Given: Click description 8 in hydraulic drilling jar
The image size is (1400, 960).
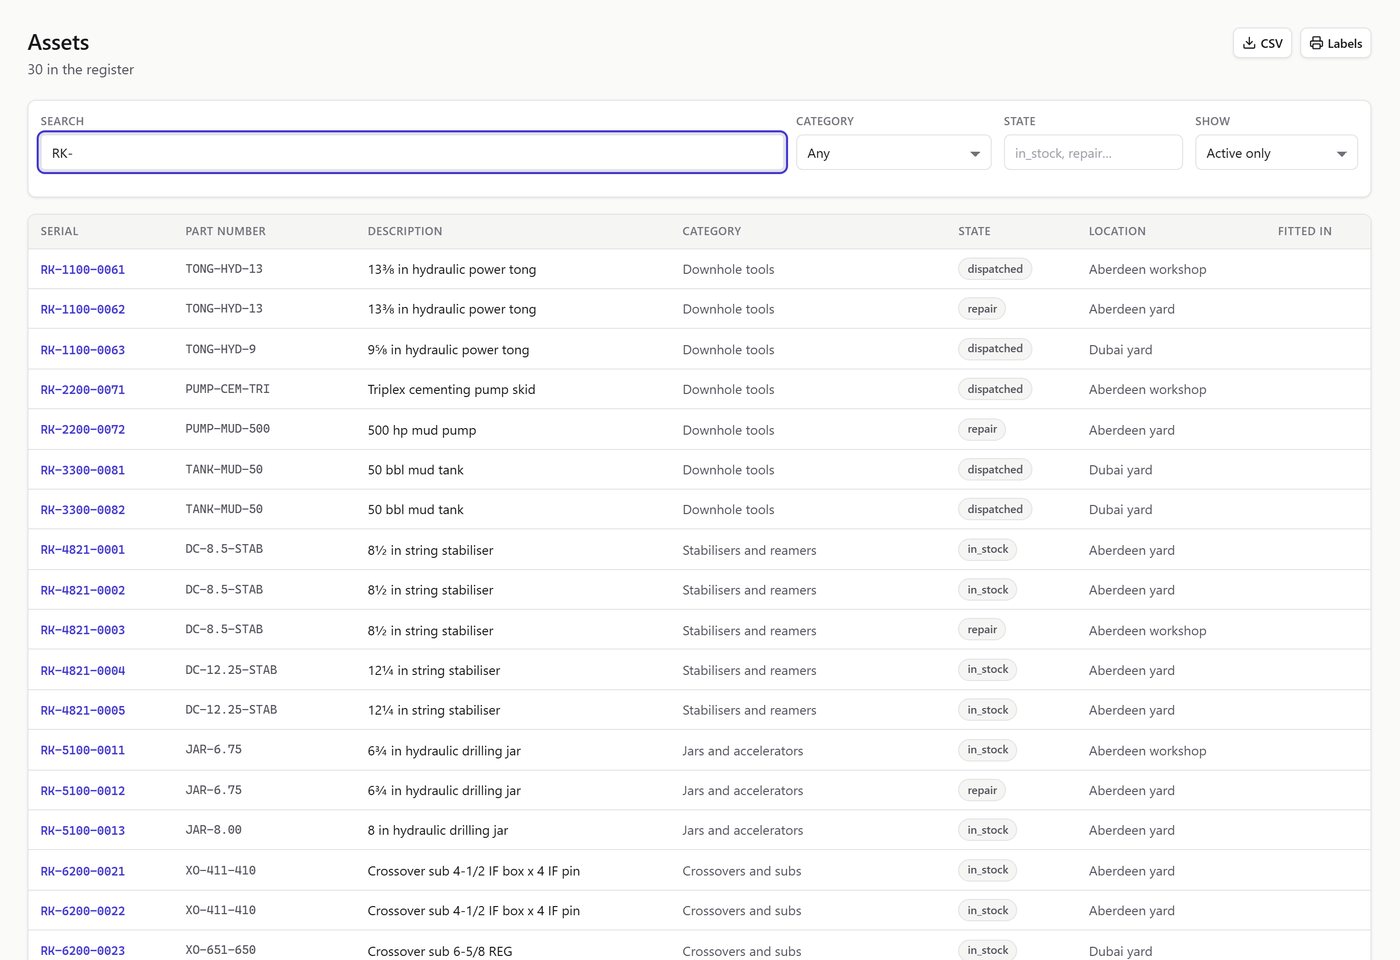Looking at the screenshot, I should (438, 830).
